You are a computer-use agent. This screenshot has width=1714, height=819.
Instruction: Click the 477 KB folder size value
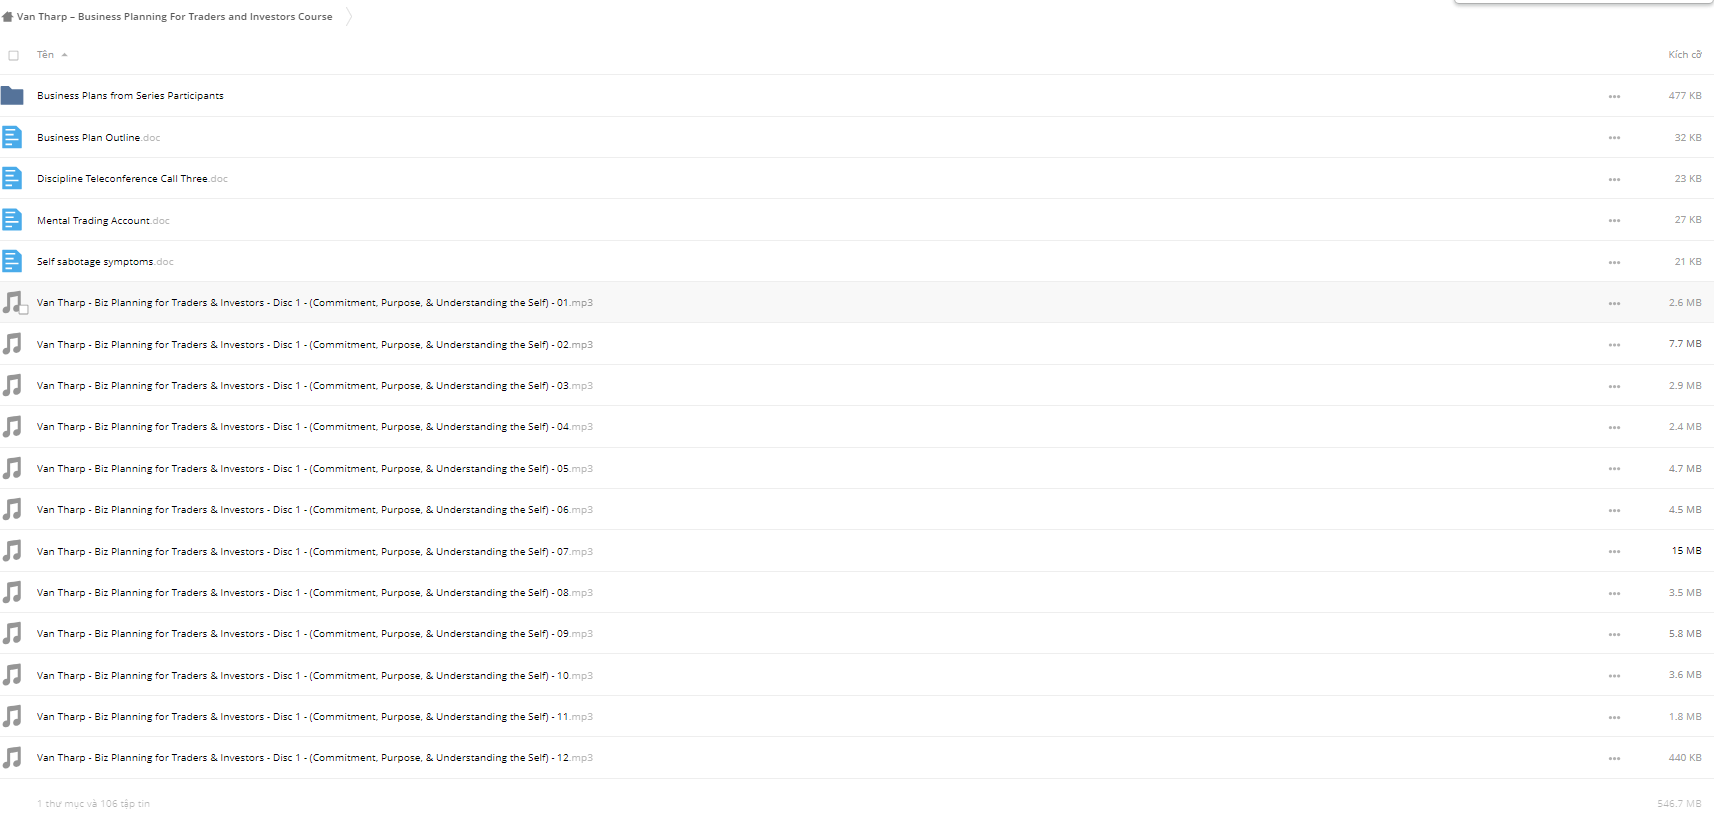1684,96
